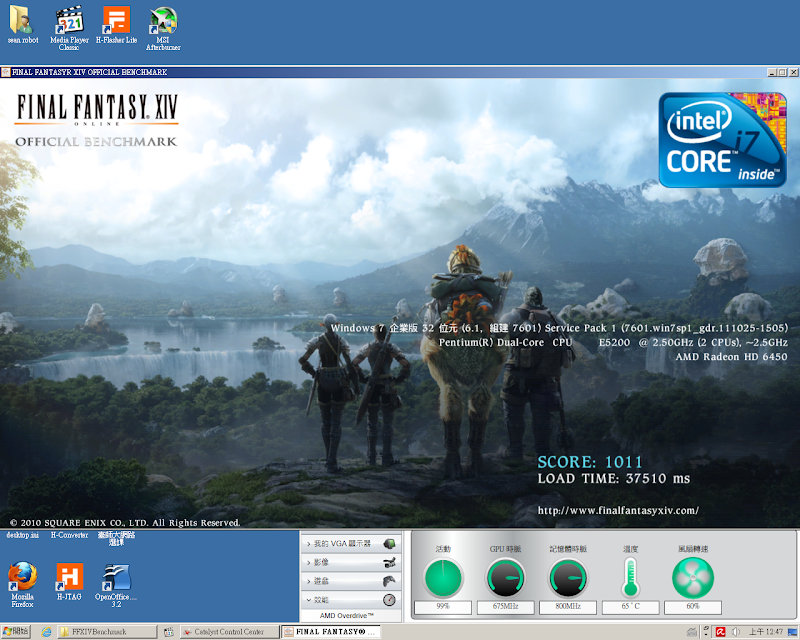This screenshot has height=640, width=800.
Task: Open the volume speaker tray icon
Action: (736, 632)
